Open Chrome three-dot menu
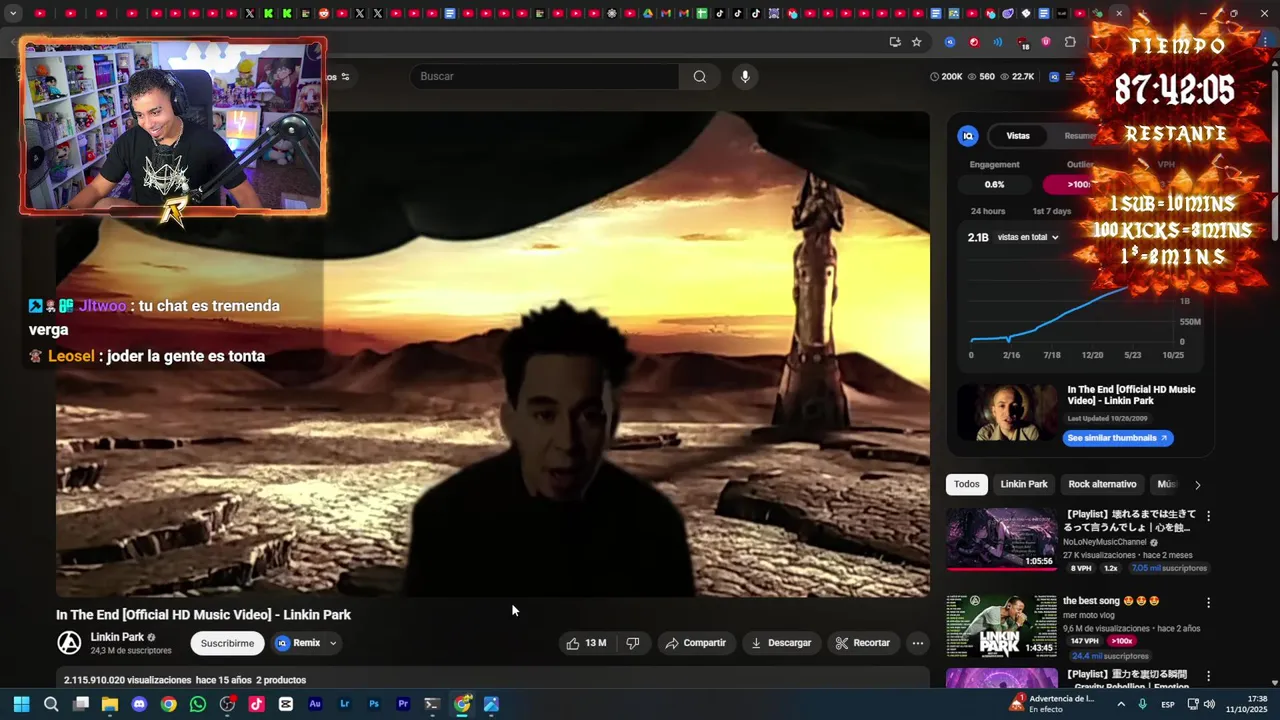 point(1263,42)
